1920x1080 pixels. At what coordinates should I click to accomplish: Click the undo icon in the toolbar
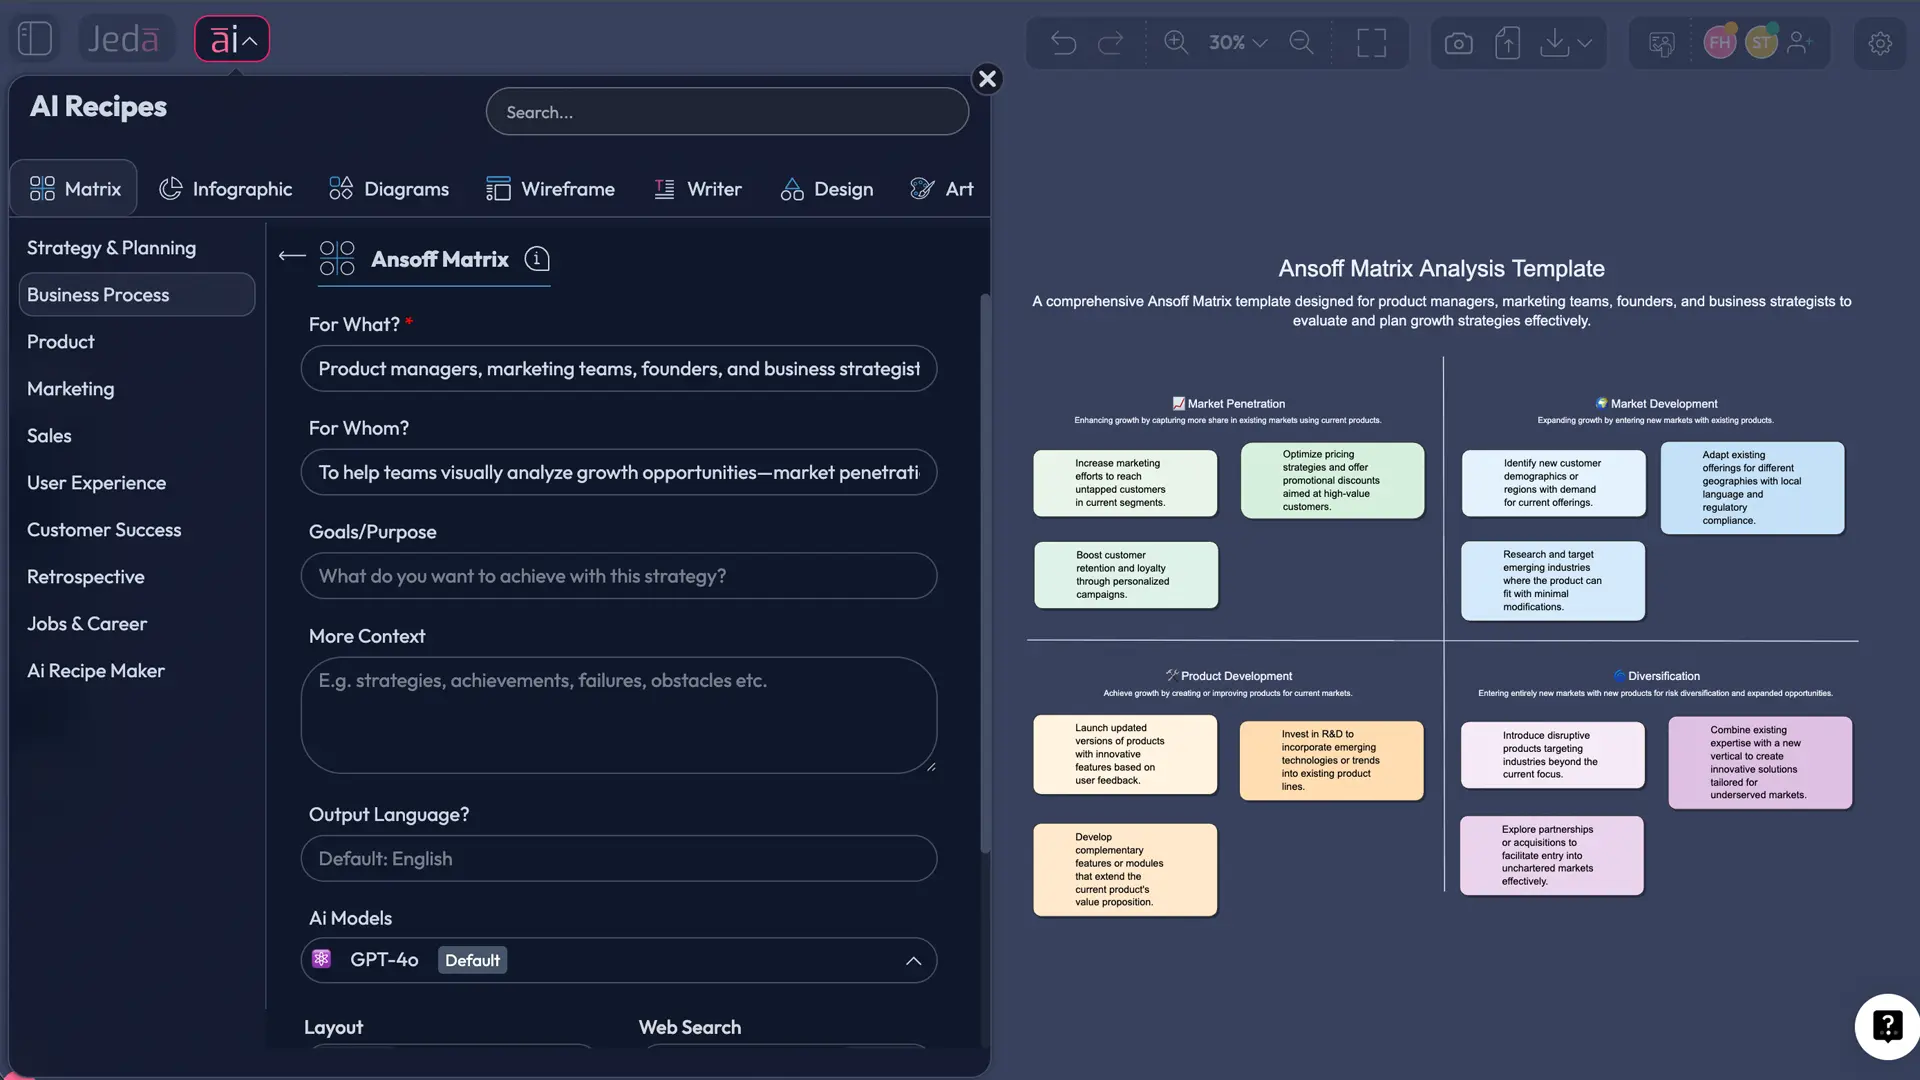click(1063, 42)
